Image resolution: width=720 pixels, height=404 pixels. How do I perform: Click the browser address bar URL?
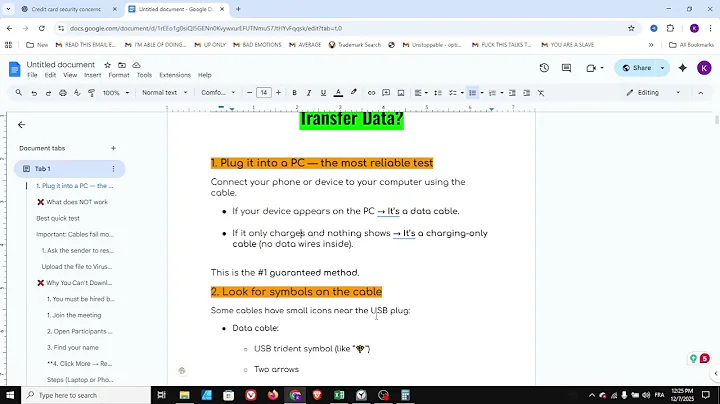pos(206,28)
